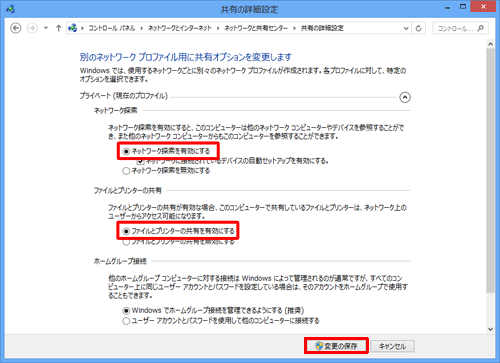
Task: Close the 共有の詳細設定 window
Action: [483, 7]
